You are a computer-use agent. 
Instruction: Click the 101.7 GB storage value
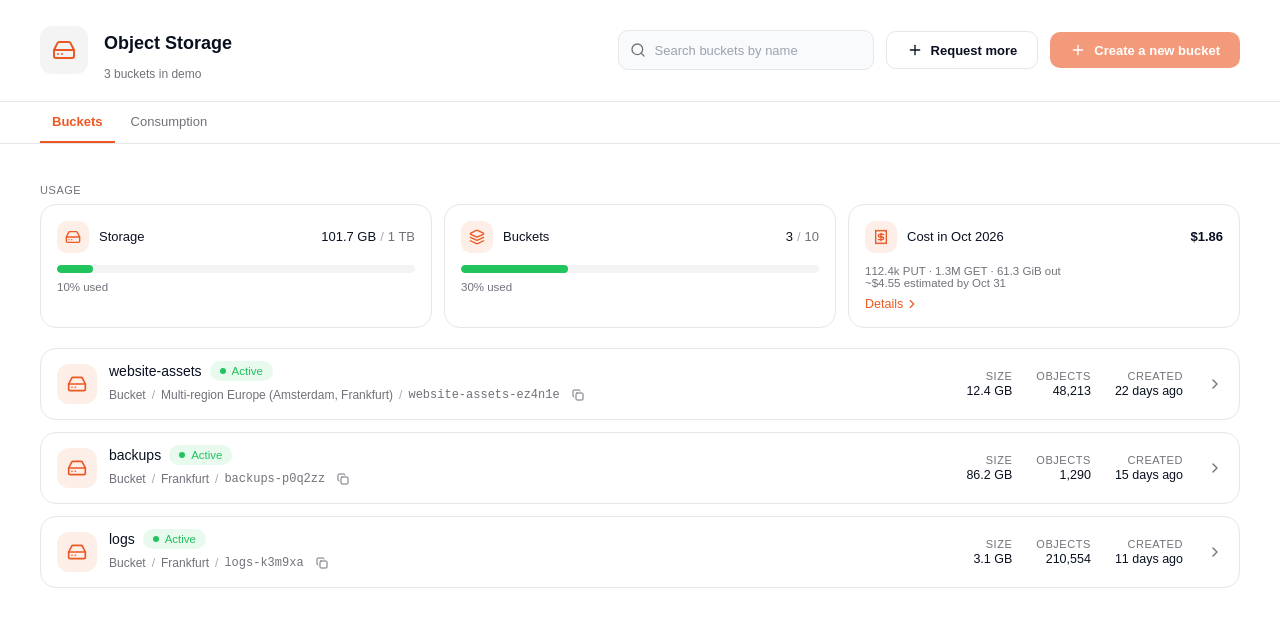coord(348,237)
